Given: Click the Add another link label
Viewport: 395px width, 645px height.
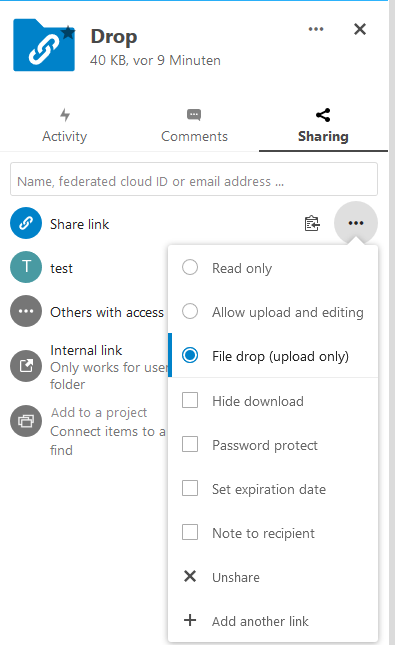Looking at the screenshot, I should pos(260,622).
